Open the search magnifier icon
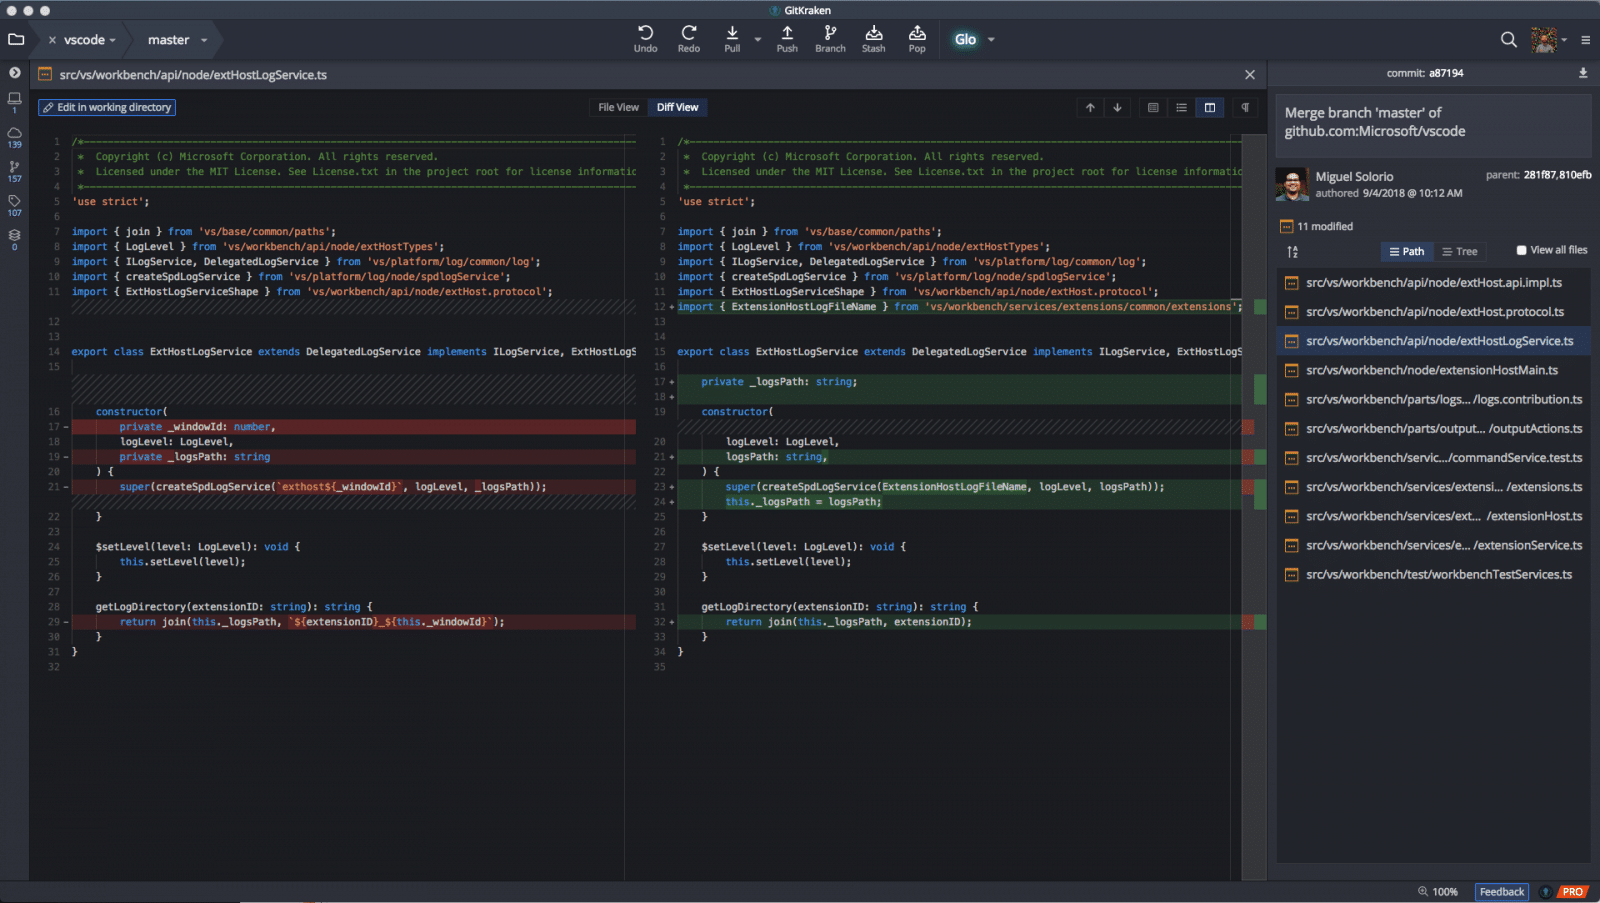 click(1508, 40)
